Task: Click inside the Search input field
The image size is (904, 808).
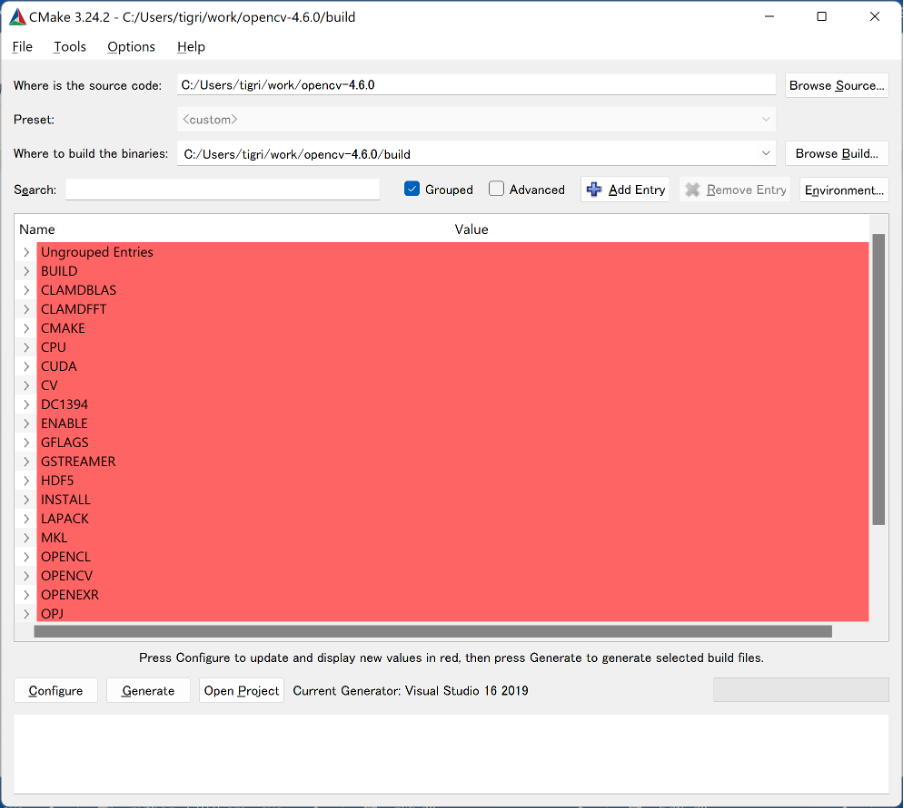Action: (x=222, y=189)
